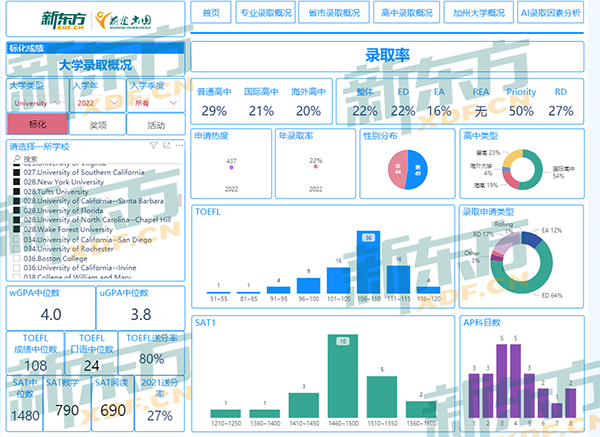Screen dimensions: 600x437
Task: Click the 年录取率 22% data point
Action: [x=316, y=166]
